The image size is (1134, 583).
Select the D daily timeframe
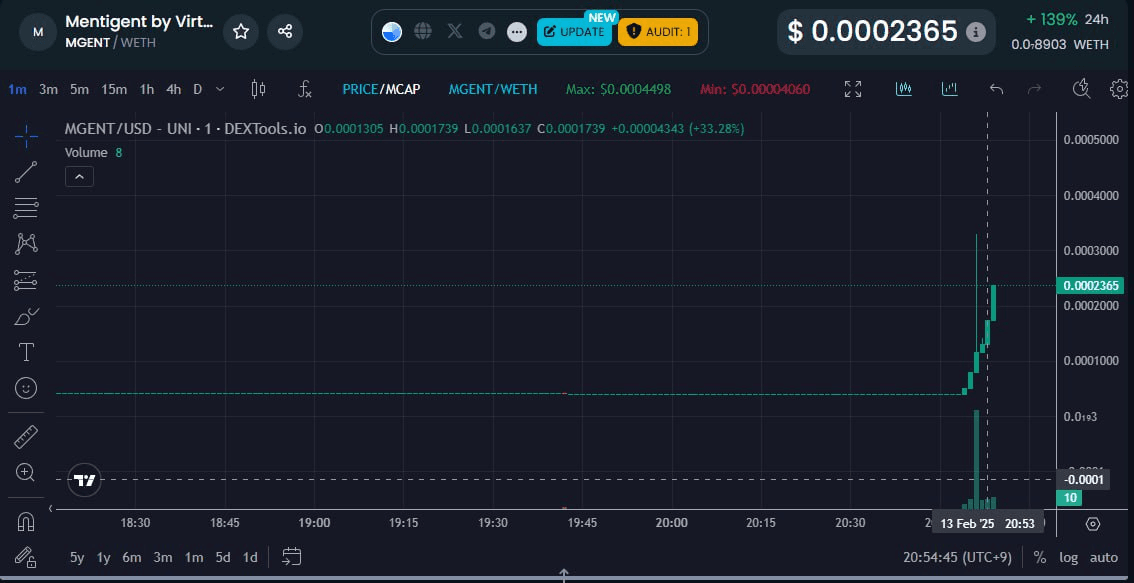click(x=197, y=90)
